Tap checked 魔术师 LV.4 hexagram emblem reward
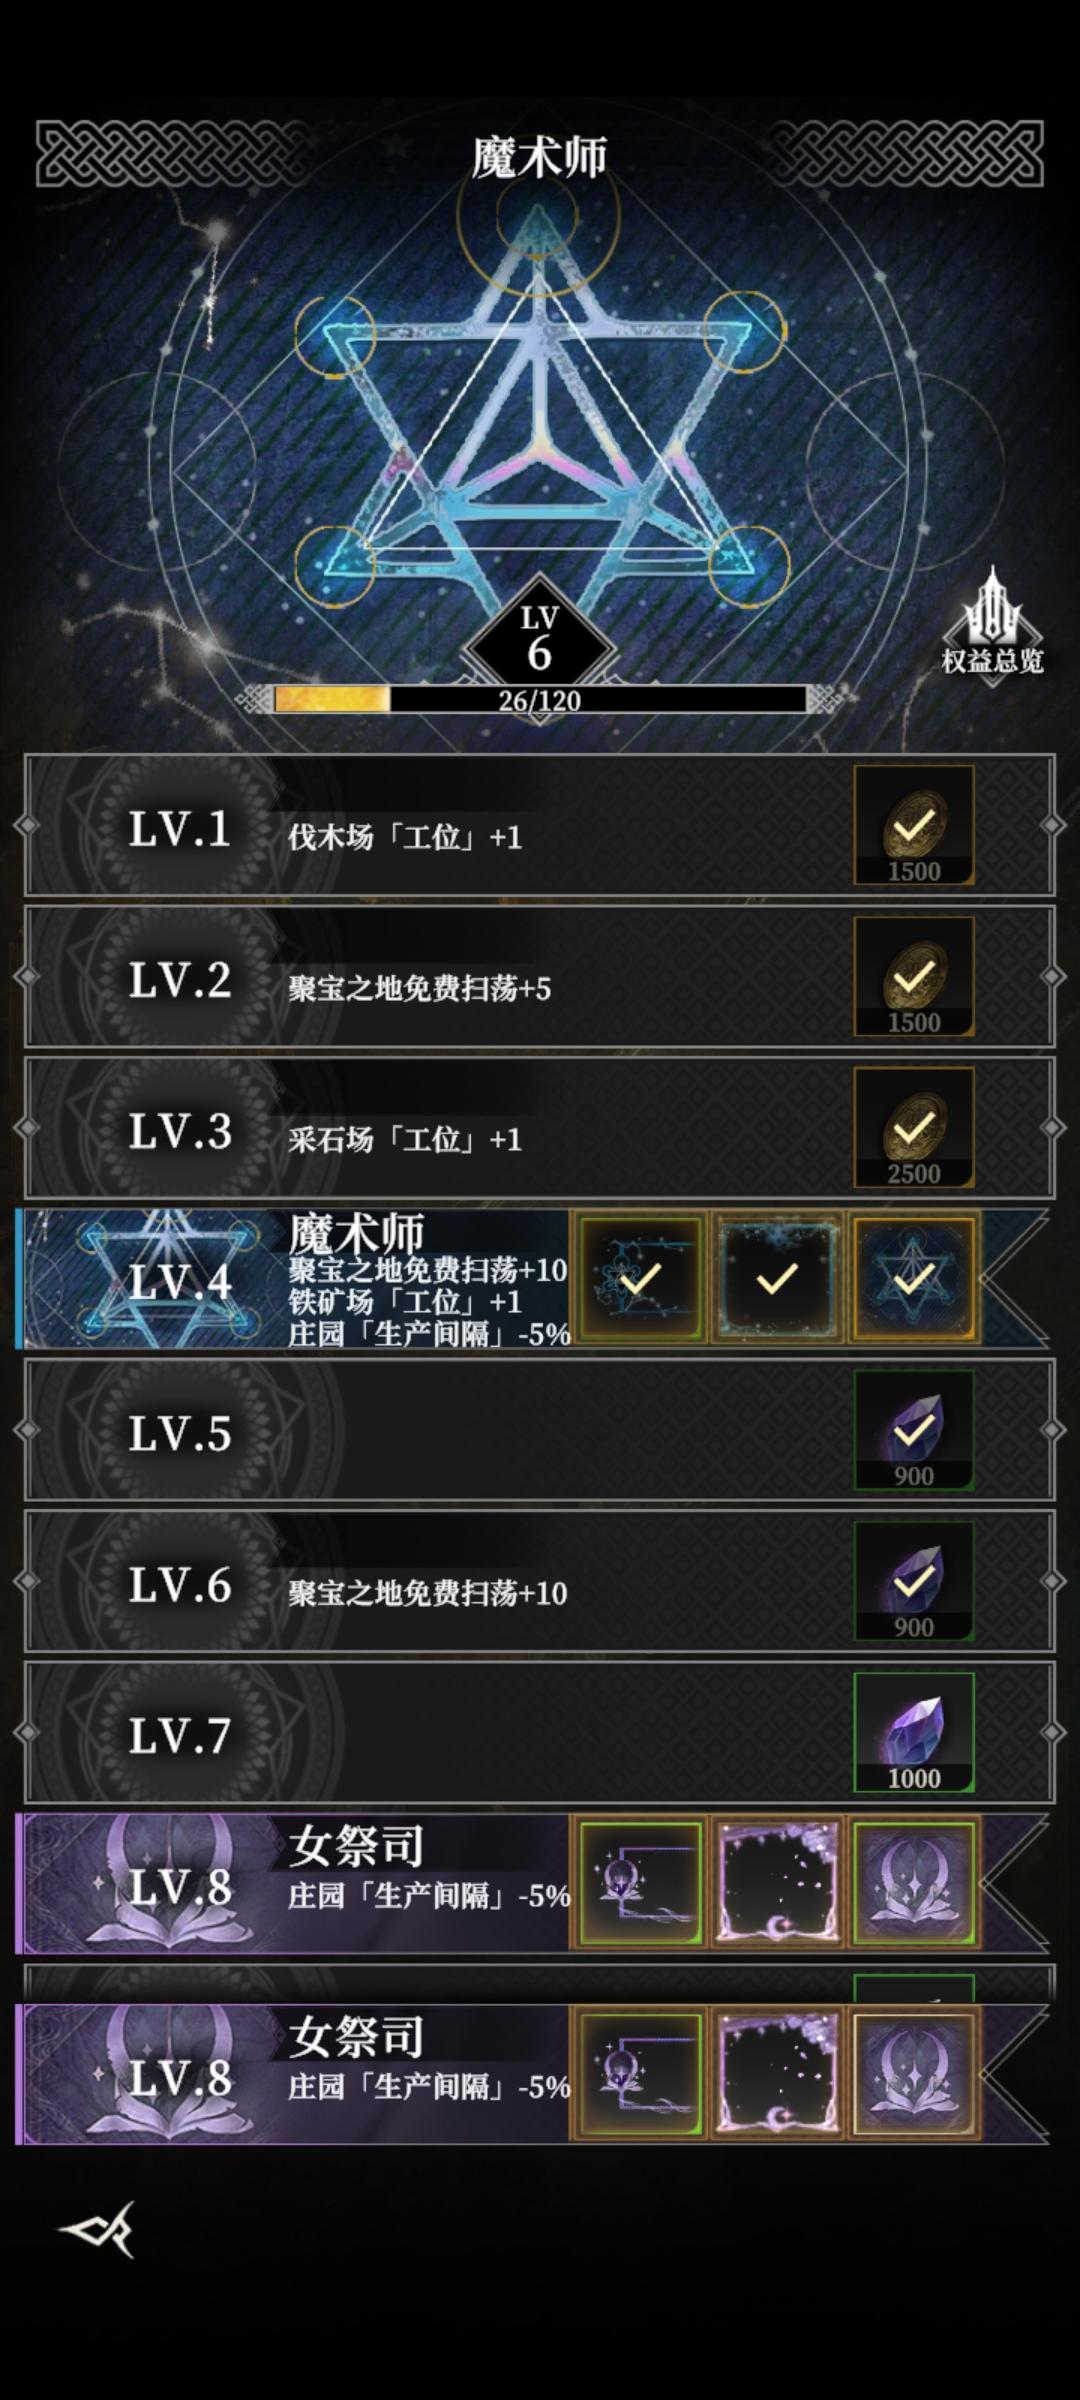1080x2400 pixels. tap(914, 1278)
